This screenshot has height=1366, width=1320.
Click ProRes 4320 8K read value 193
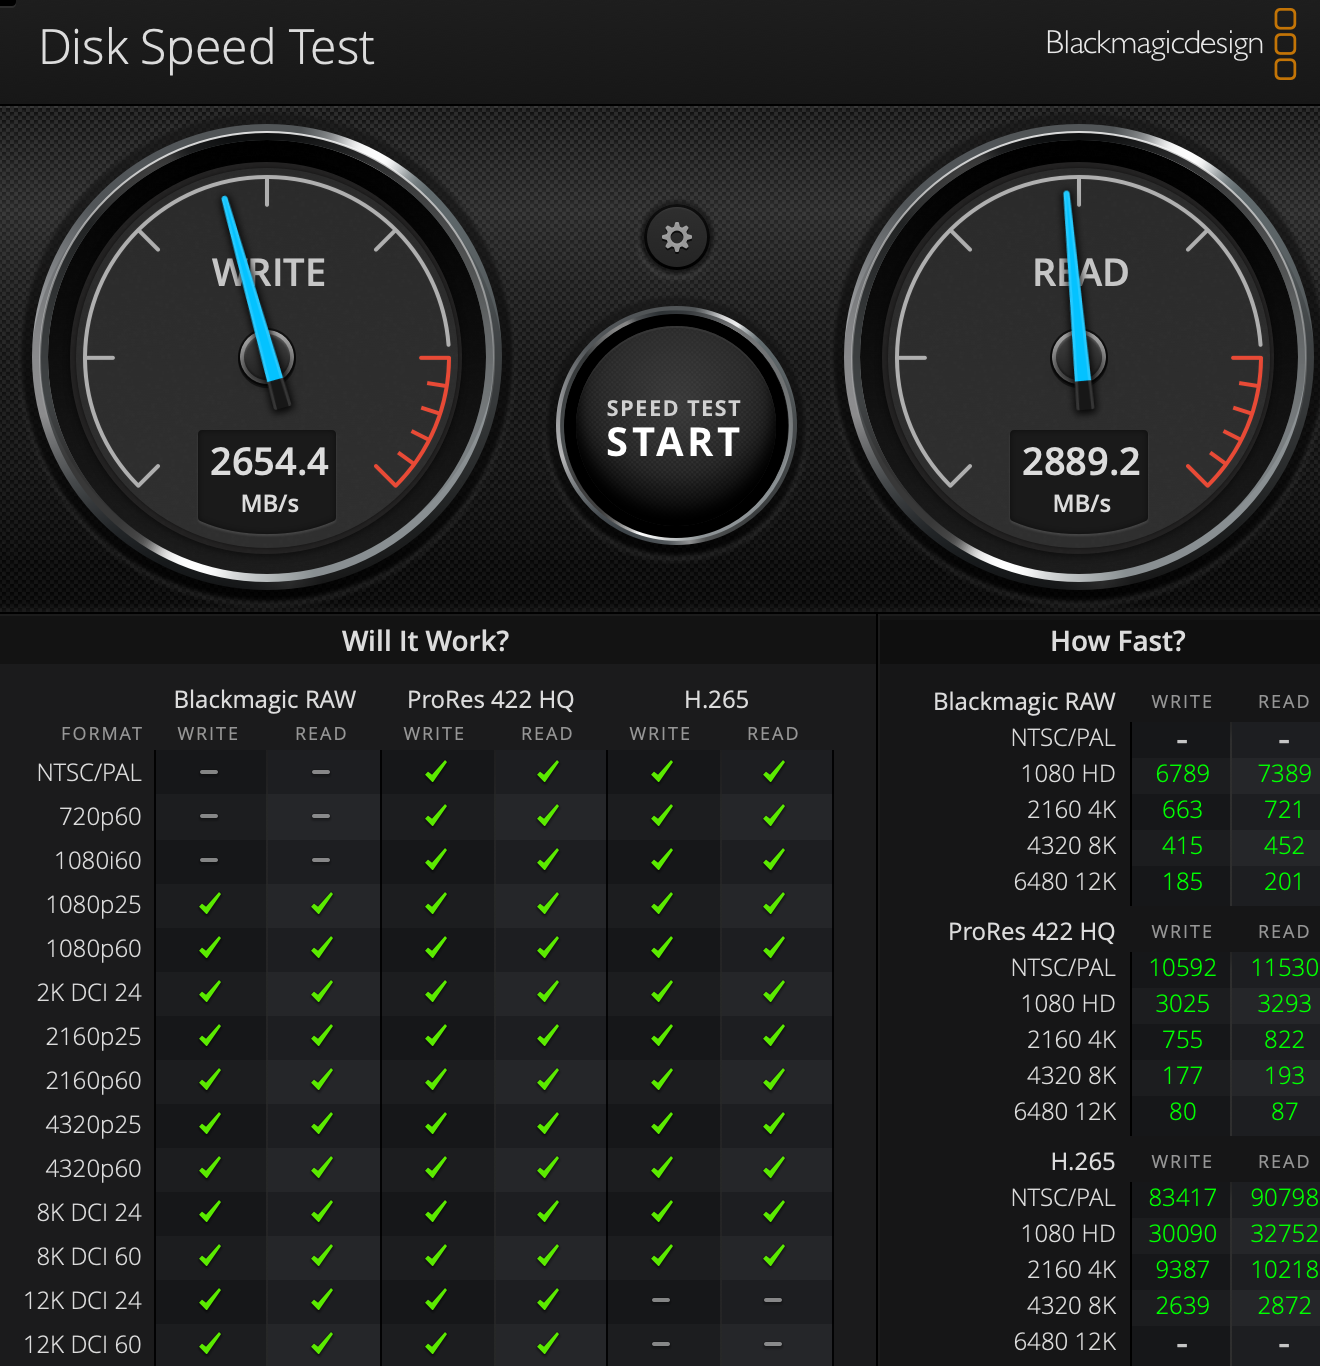(1284, 1076)
